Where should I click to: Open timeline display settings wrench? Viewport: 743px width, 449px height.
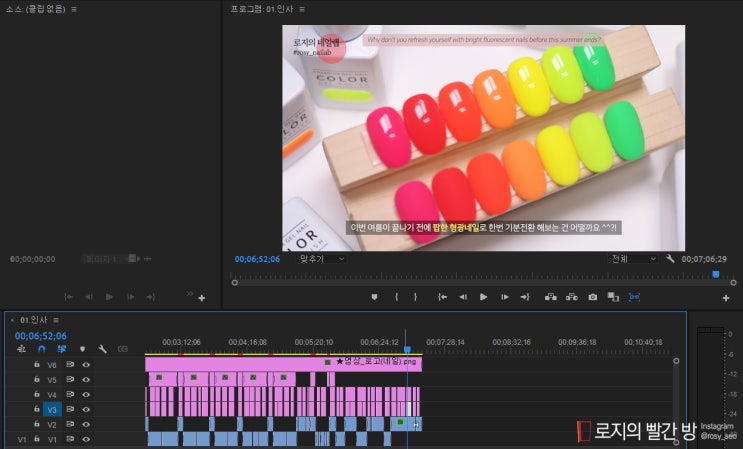pos(102,349)
